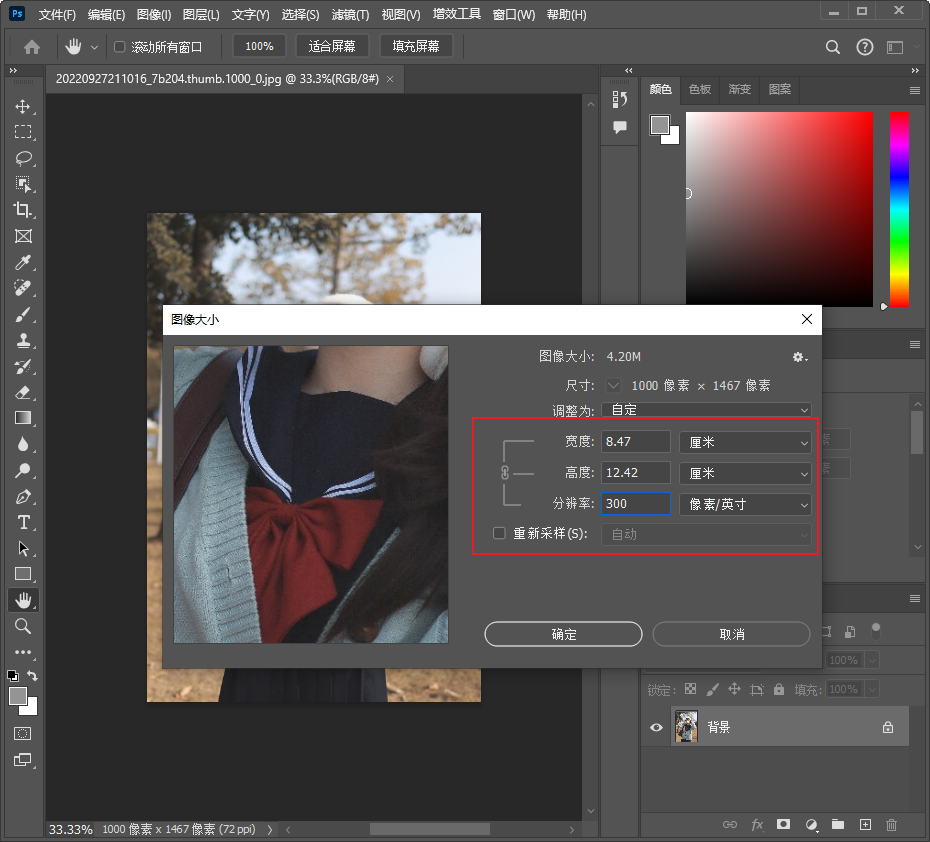Enable the Resample (重新采样) checkbox

(x=500, y=534)
